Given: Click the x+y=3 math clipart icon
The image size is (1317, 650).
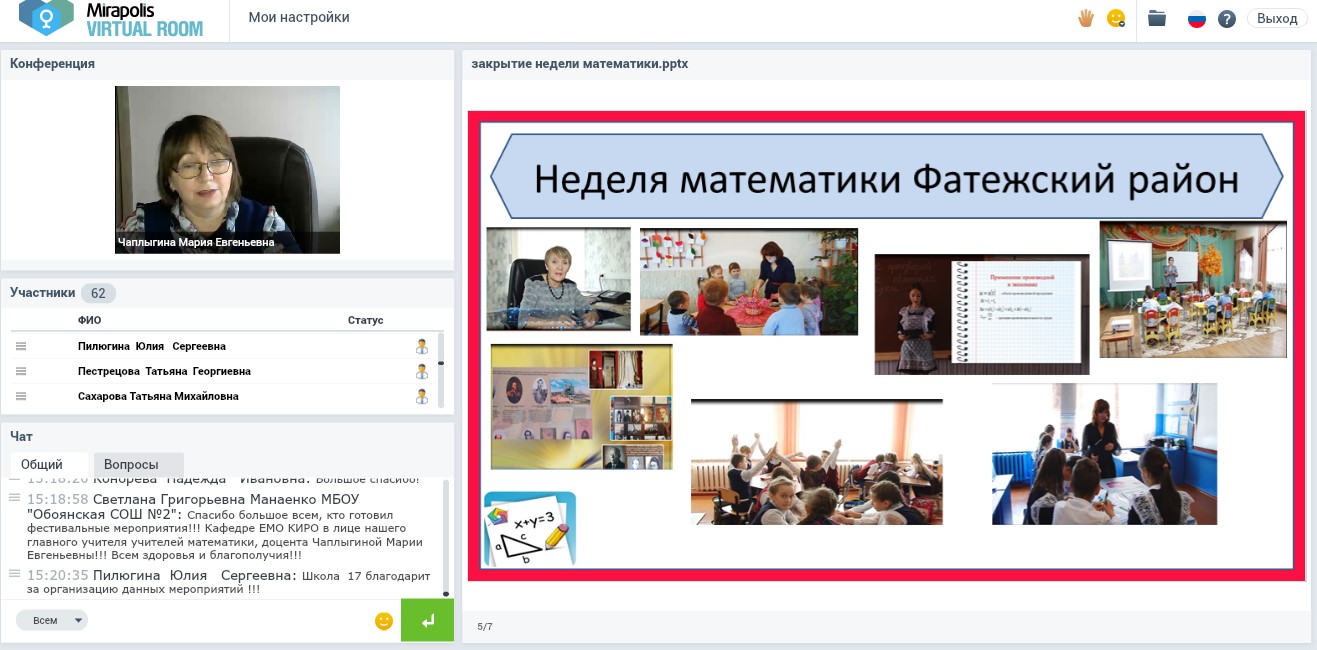Looking at the screenshot, I should tap(530, 529).
